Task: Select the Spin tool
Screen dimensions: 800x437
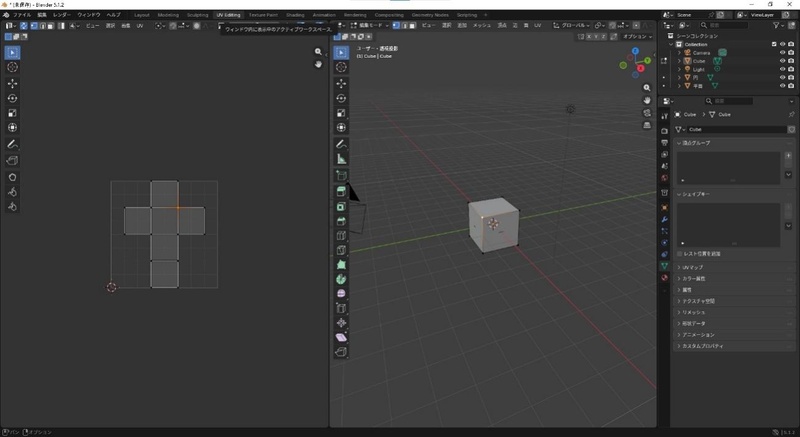Action: pos(341,279)
